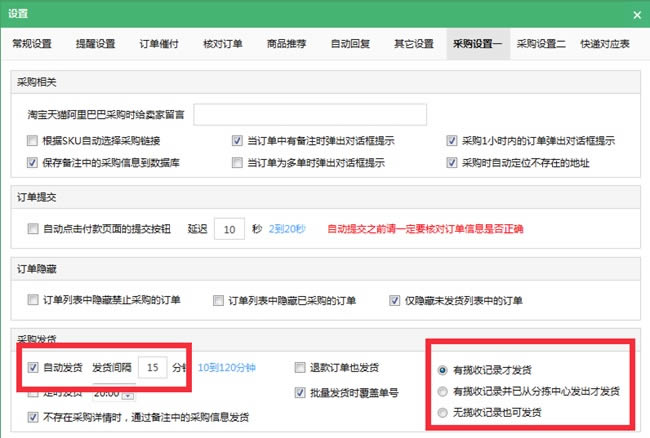Check 订单列表中隐藏禁止采购的订单
The width and height of the screenshot is (650, 438).
[x=33, y=300]
